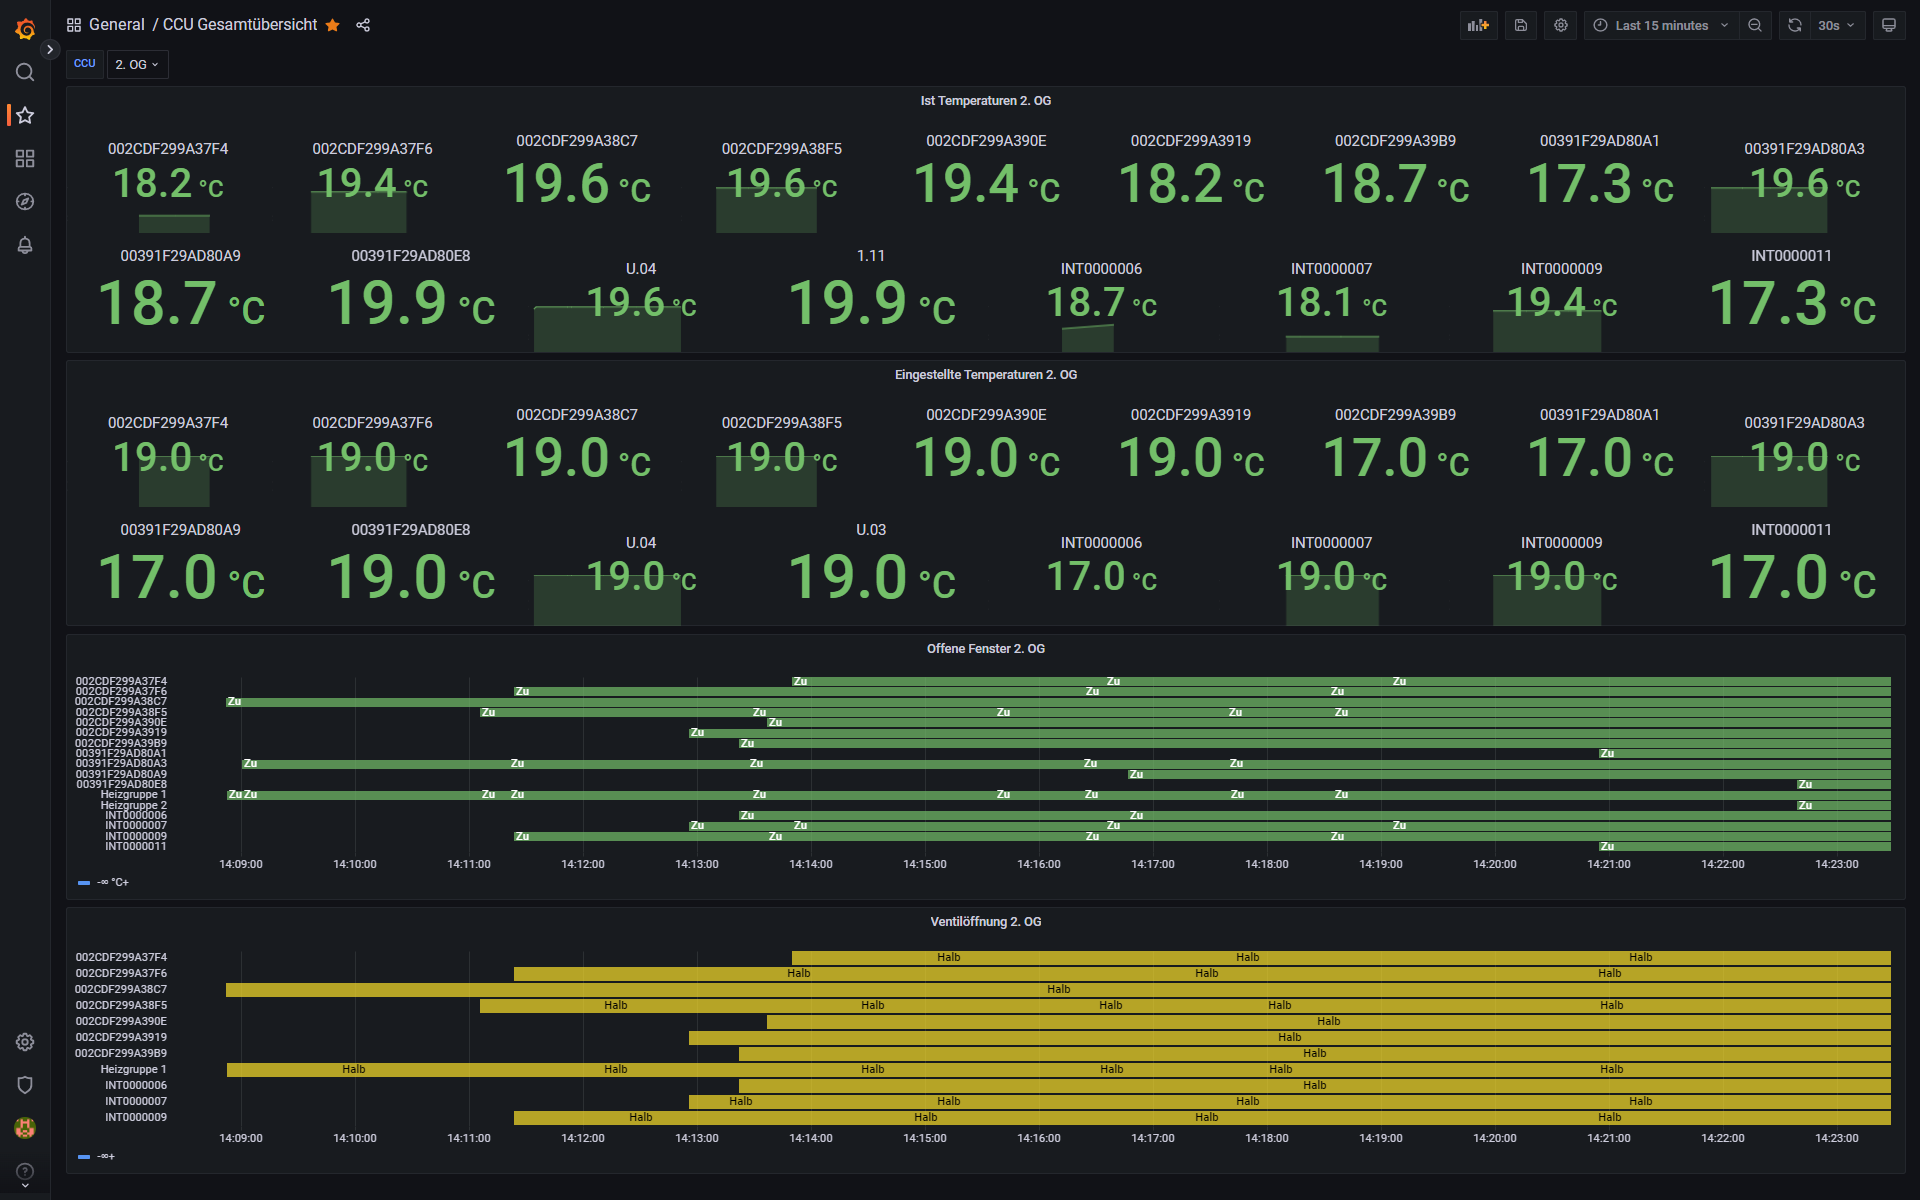Image resolution: width=1920 pixels, height=1200 pixels.
Task: Expand the 30s refresh interval dropdown
Action: [x=1837, y=25]
